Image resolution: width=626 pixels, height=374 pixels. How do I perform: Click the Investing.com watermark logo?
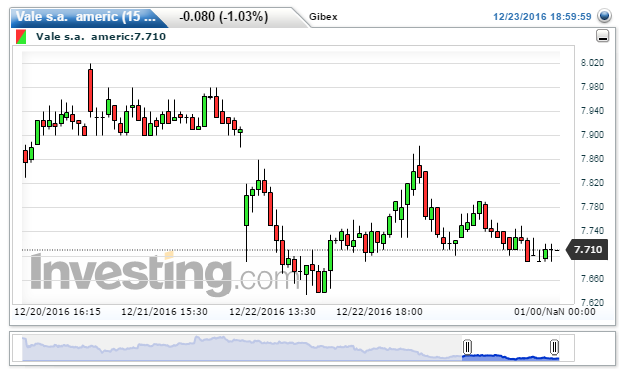(160, 273)
